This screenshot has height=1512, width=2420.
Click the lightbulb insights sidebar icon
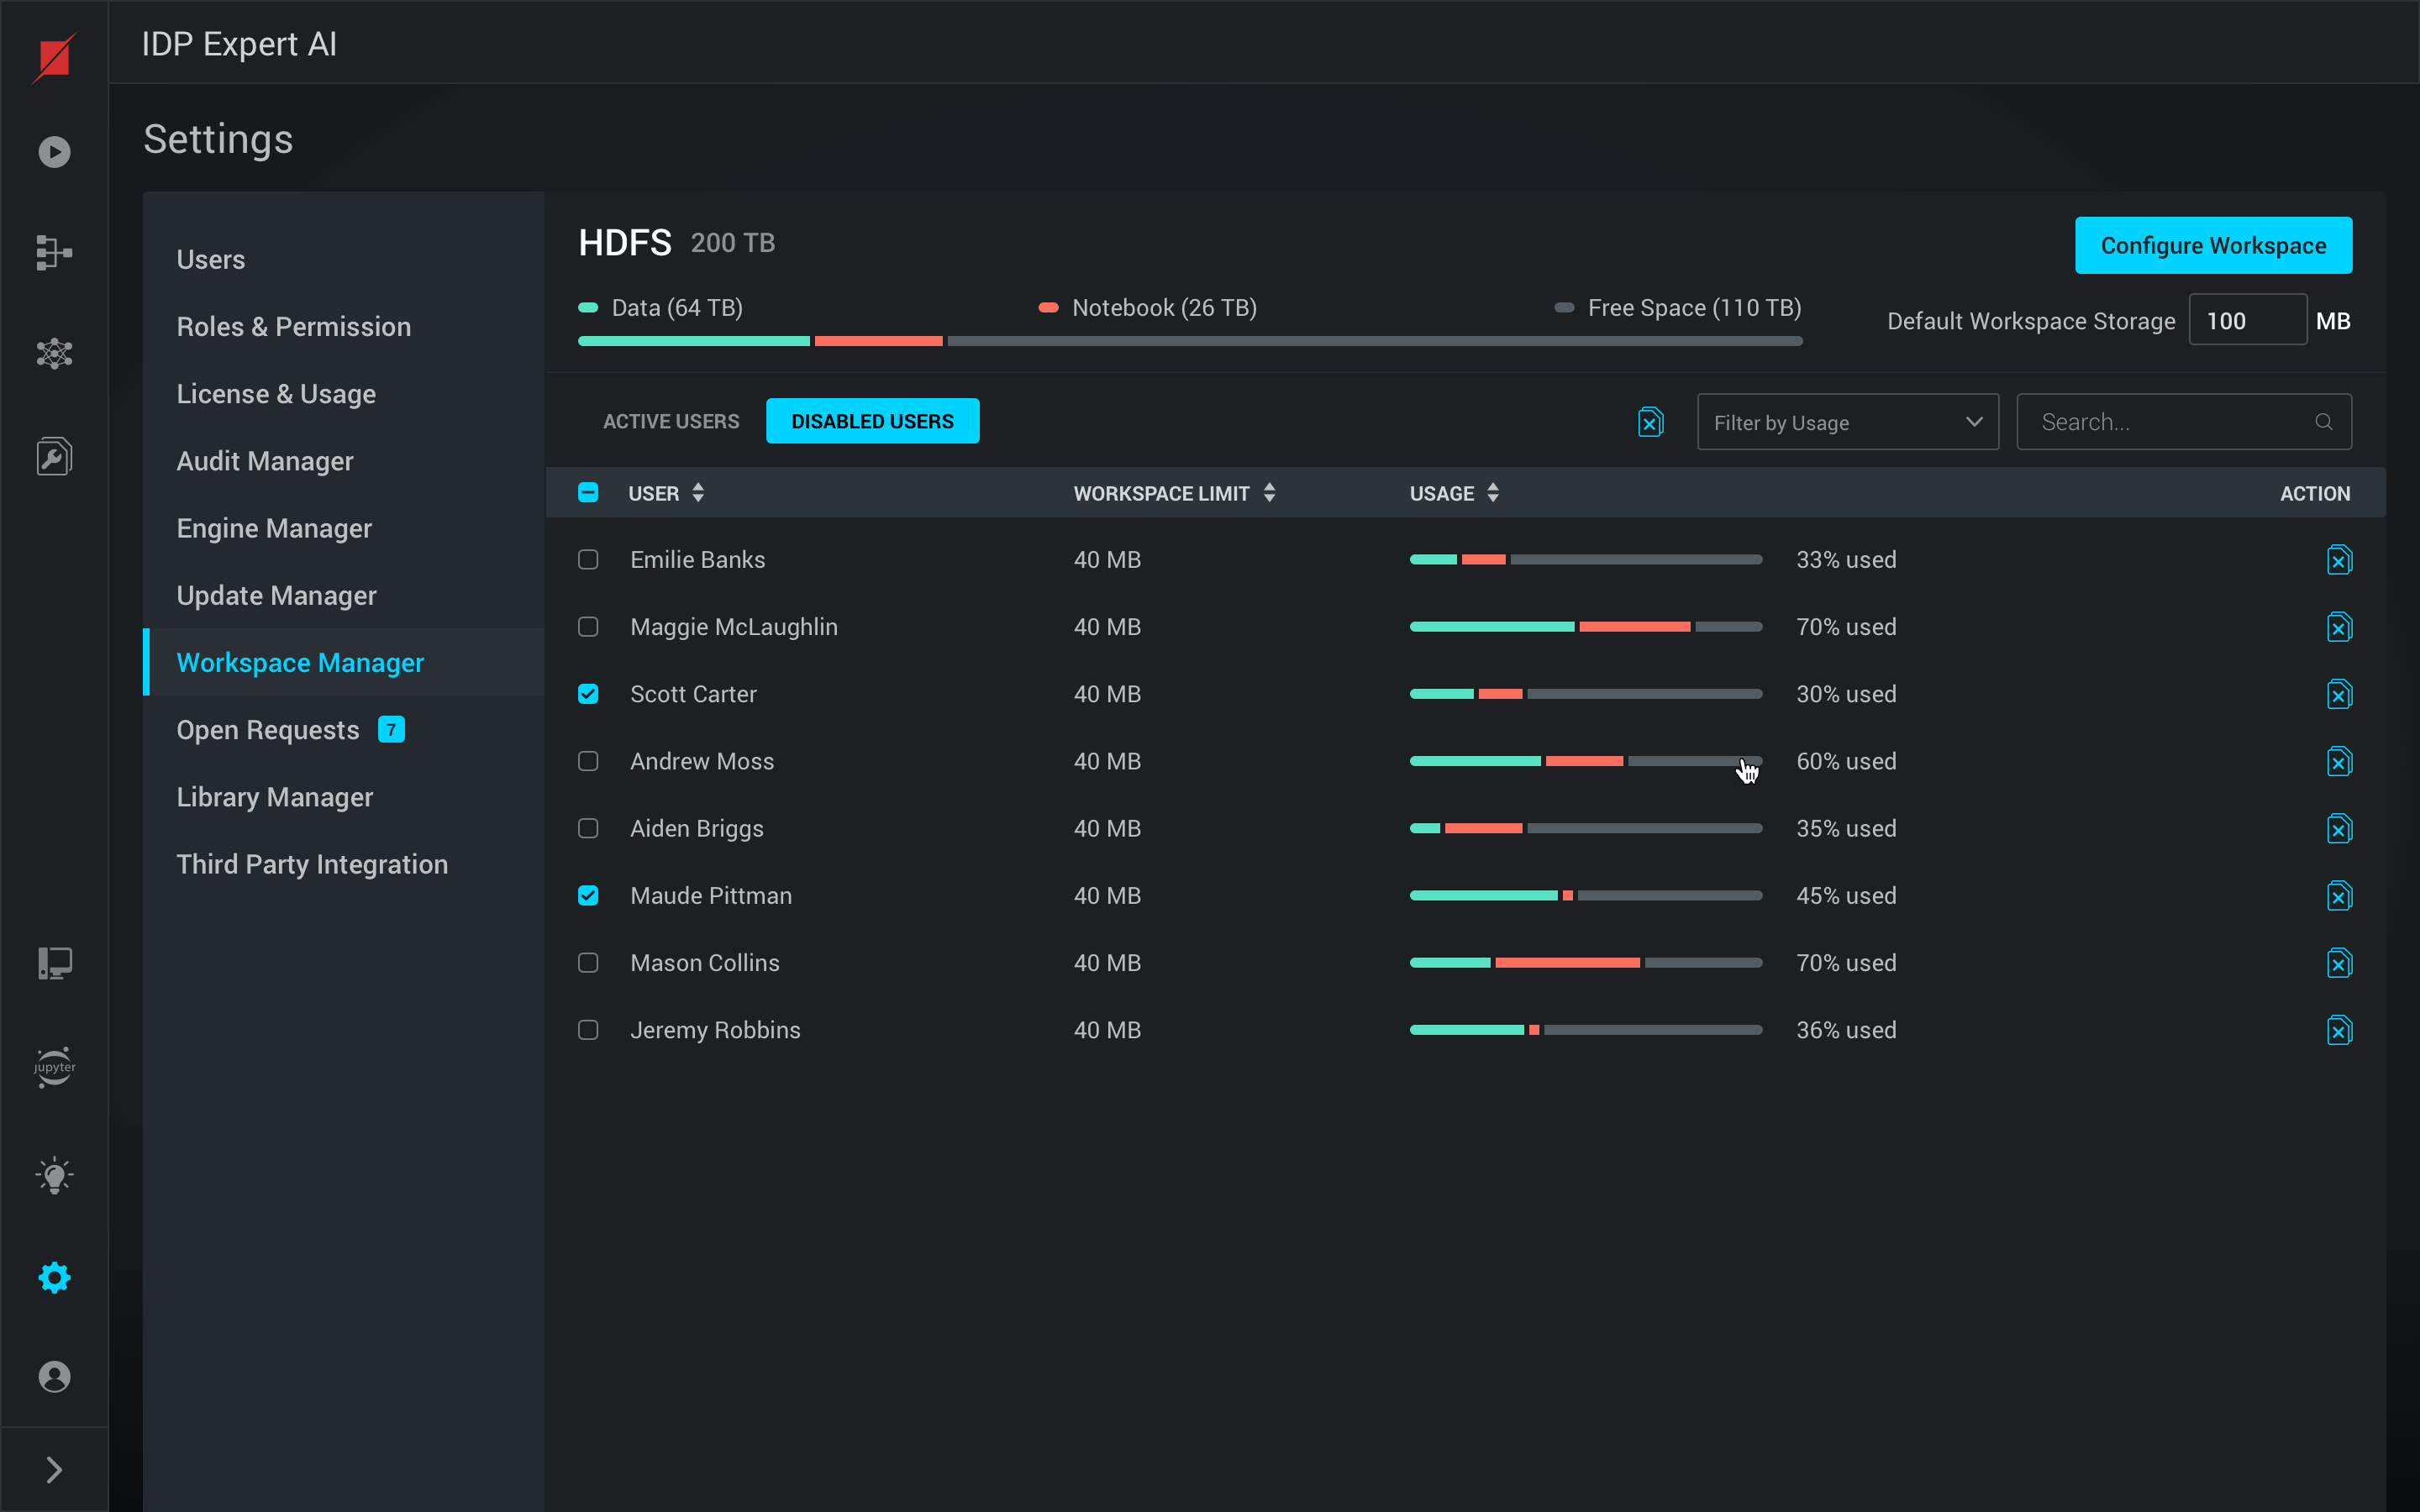(x=54, y=1176)
